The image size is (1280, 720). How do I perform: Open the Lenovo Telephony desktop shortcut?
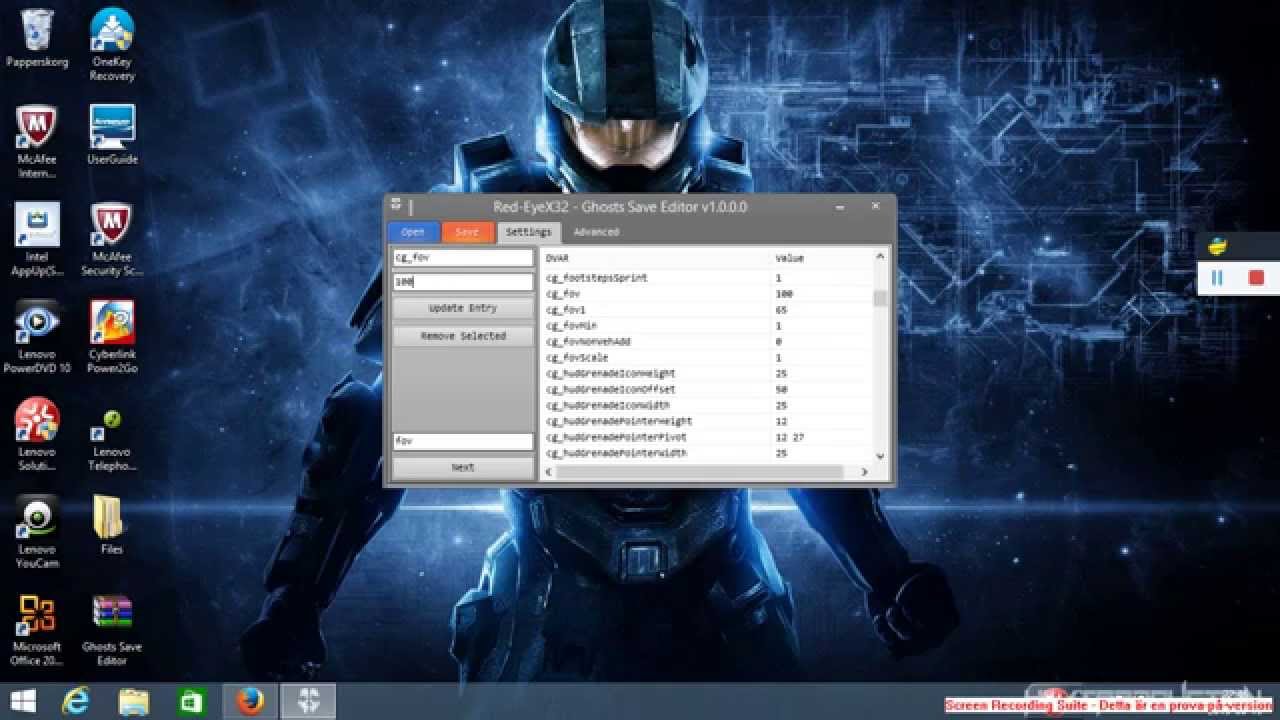pos(112,440)
